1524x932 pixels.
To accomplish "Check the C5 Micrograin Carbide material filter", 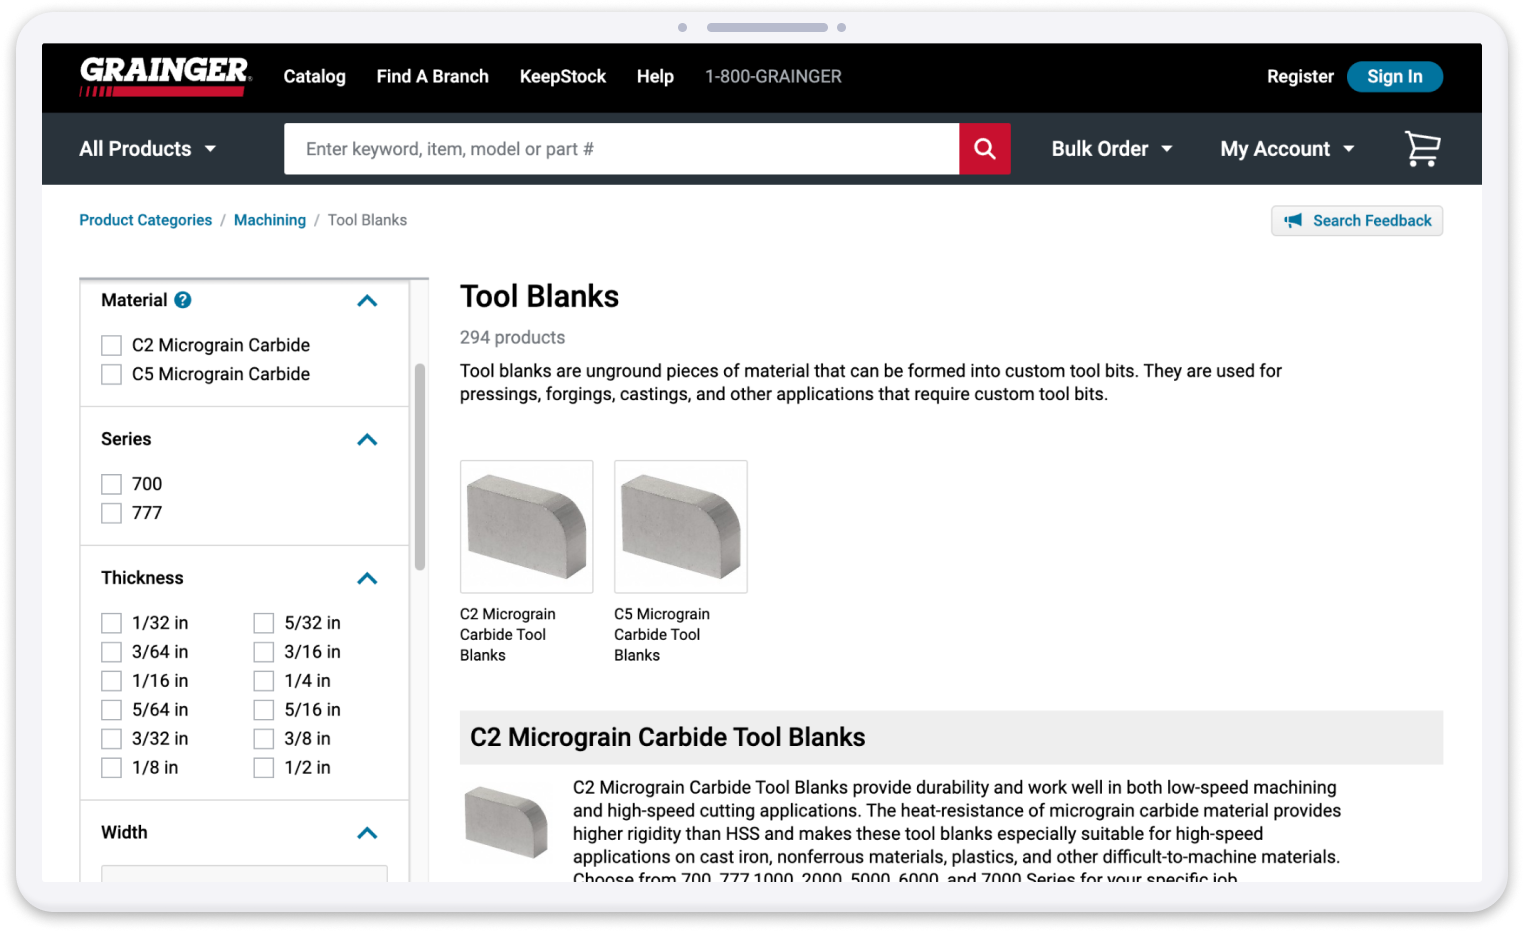I will pyautogui.click(x=111, y=374).
